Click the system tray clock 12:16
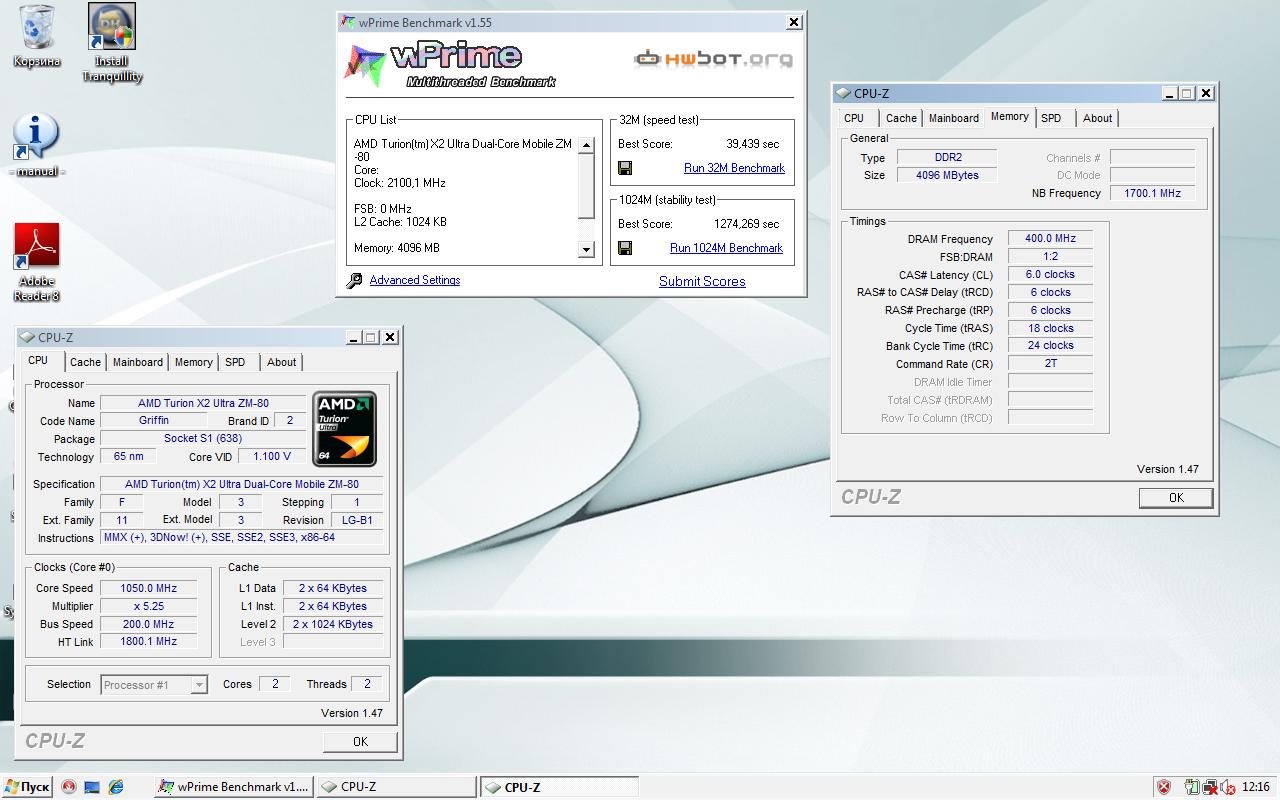 click(1255, 787)
